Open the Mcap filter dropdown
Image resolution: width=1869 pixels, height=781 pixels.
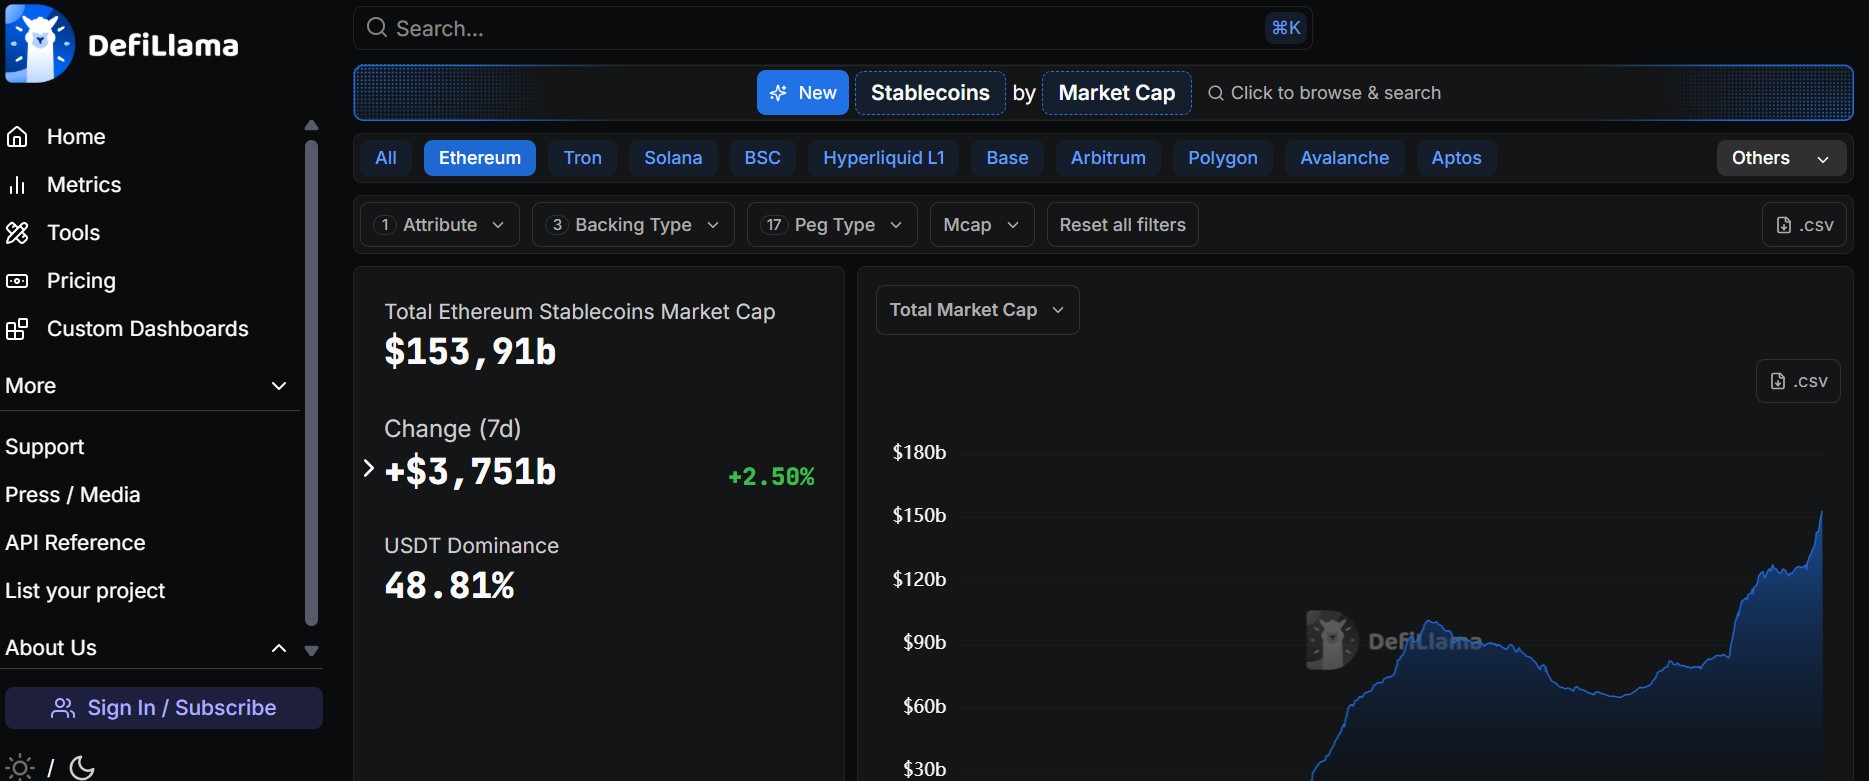[x=981, y=225]
